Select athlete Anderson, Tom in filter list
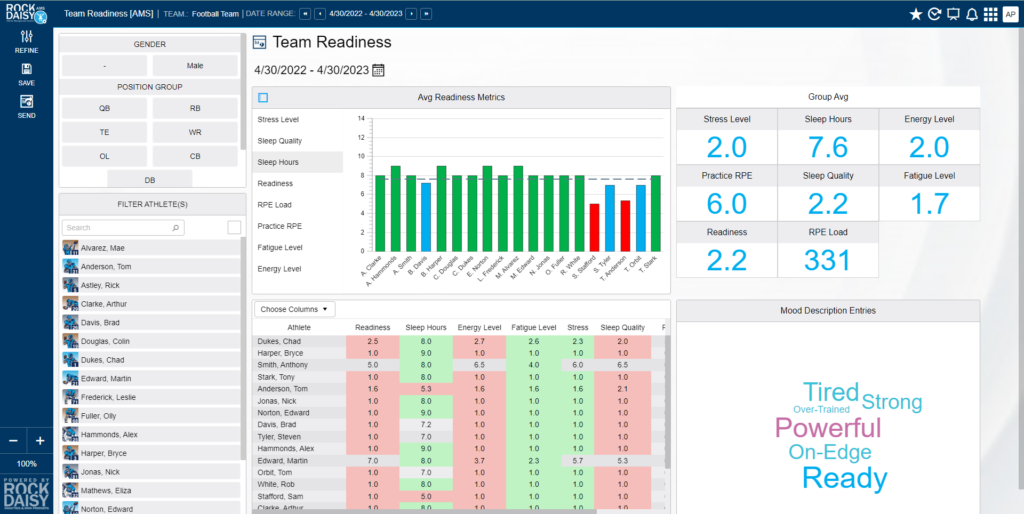Viewport: 1024px width, 514px height. tap(151, 266)
